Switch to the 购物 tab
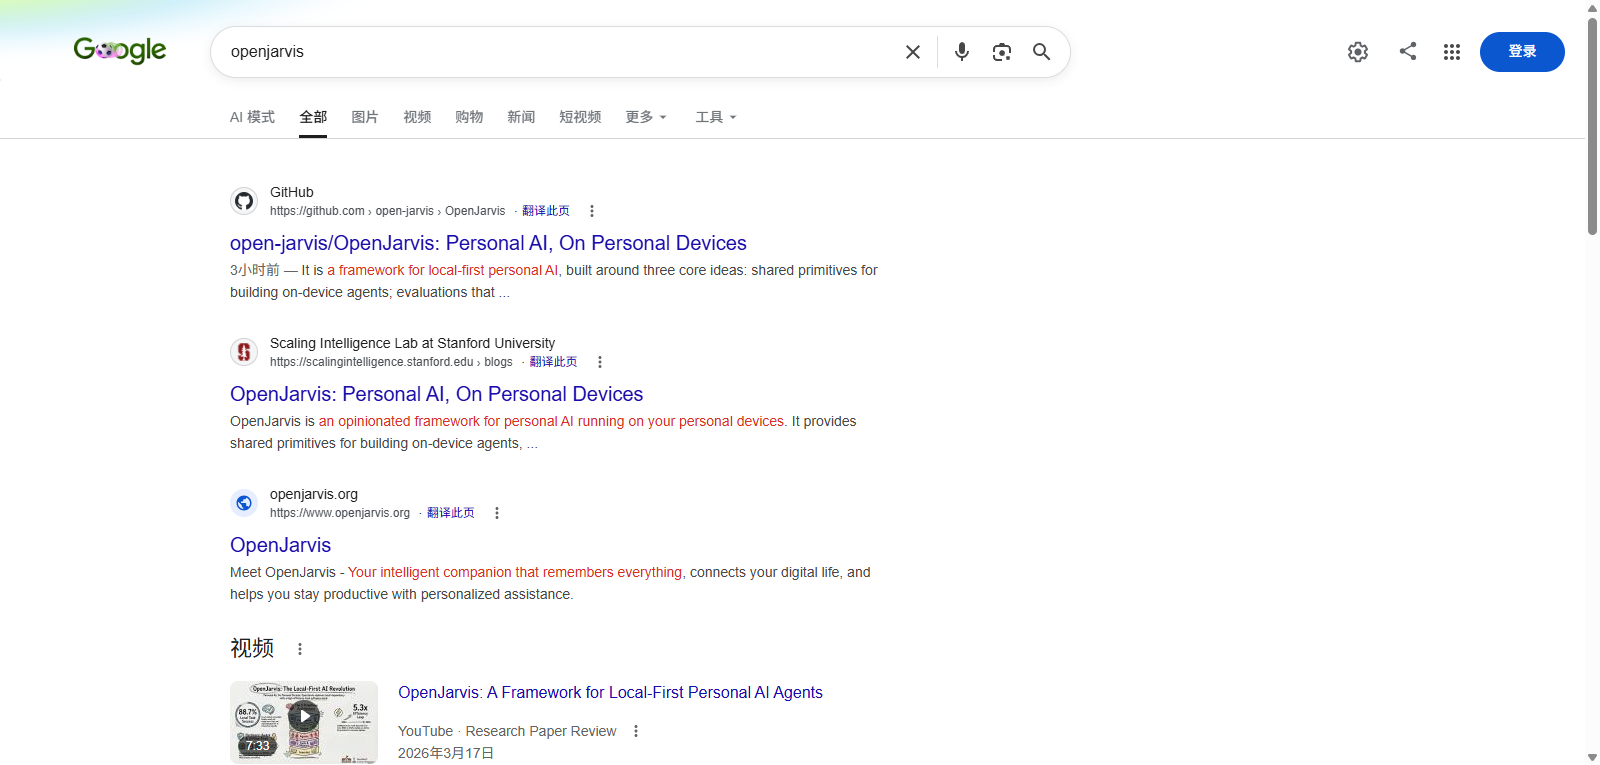 [x=469, y=117]
